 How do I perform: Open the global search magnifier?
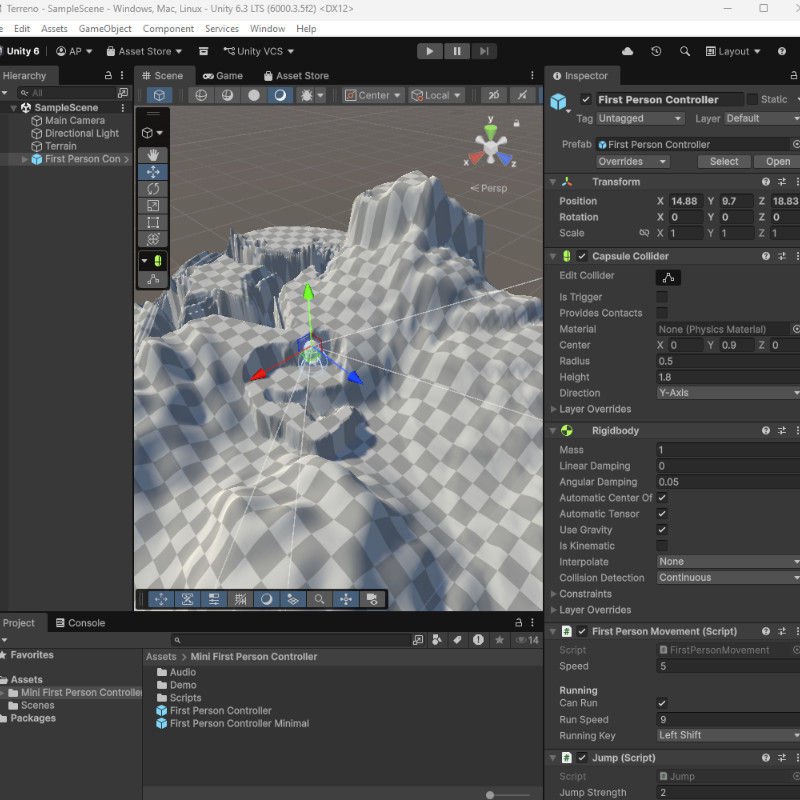[x=685, y=51]
